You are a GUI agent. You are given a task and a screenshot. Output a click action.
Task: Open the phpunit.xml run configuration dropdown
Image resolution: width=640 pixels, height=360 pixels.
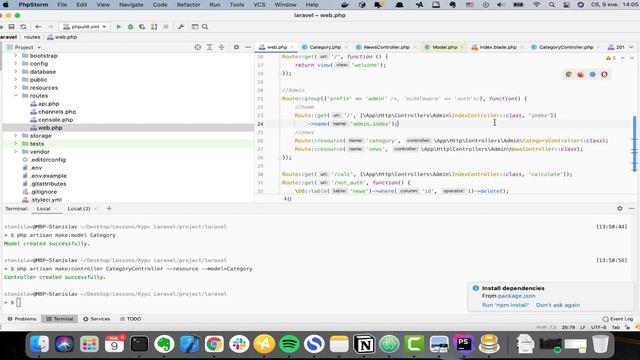84,27
